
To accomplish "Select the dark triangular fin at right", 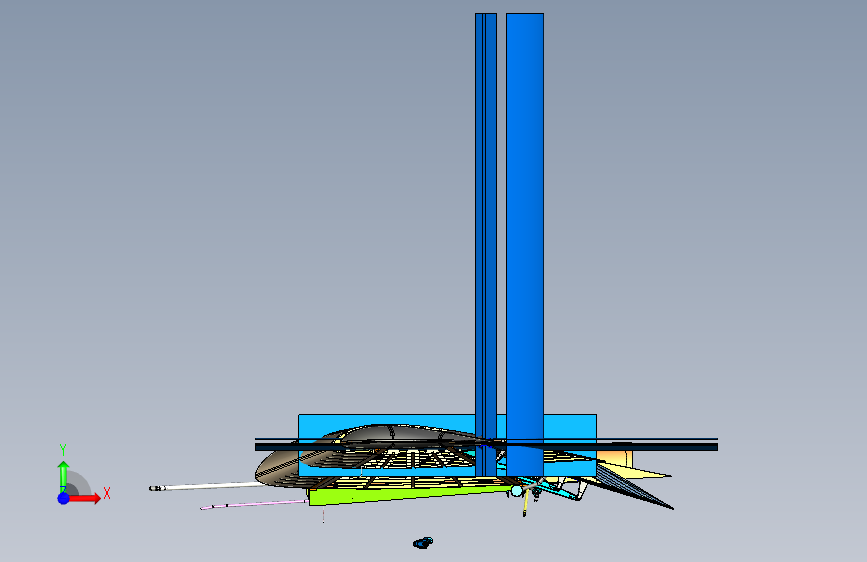I will (634, 487).
